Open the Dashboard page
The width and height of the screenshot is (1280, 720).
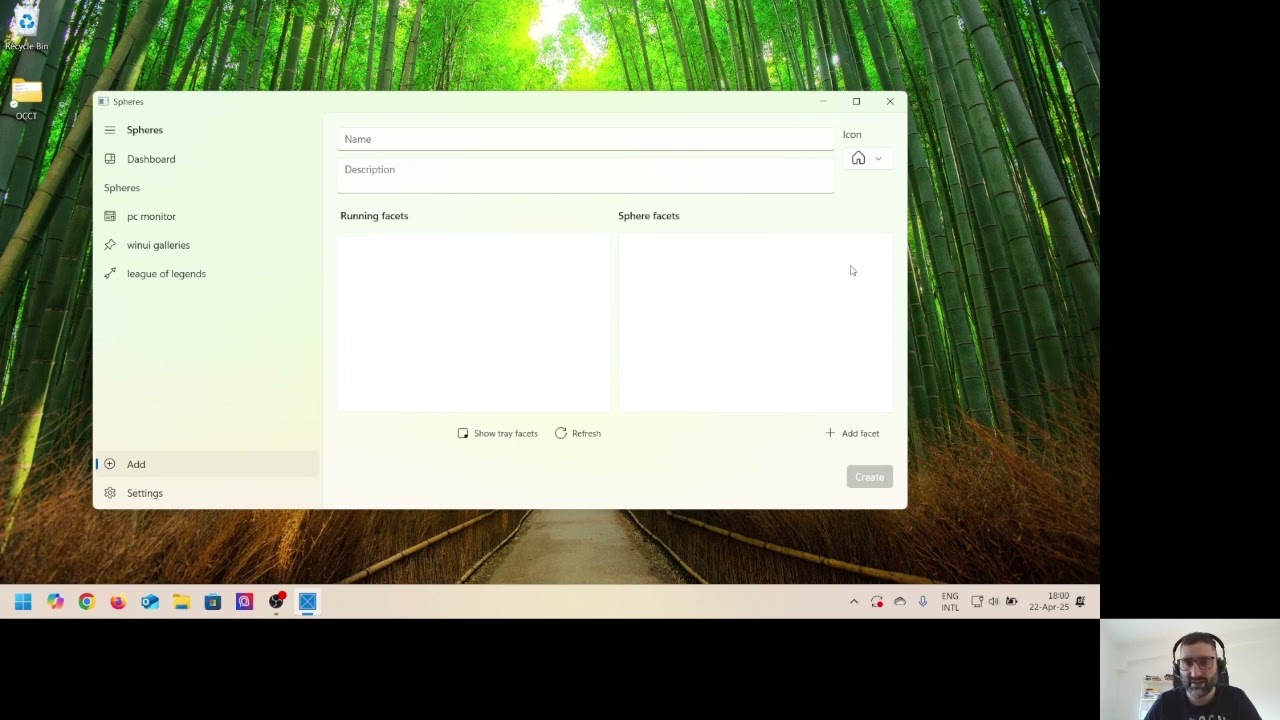[x=207, y=159]
